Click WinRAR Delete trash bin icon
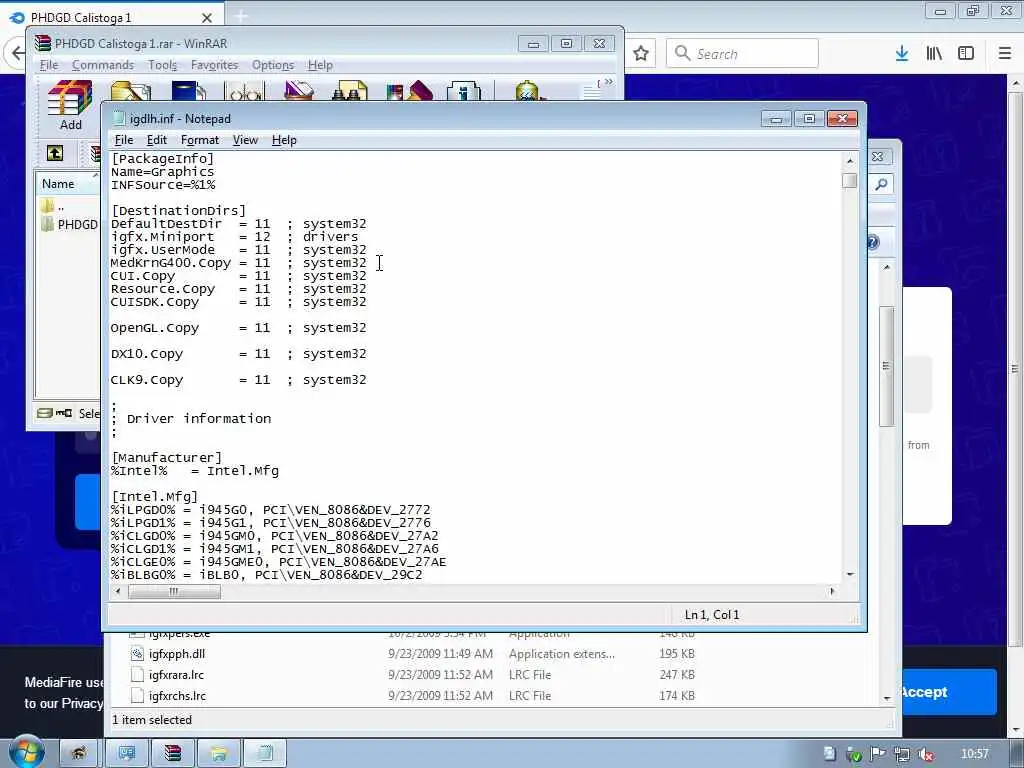Image resolution: width=1024 pixels, height=768 pixels. click(x=298, y=90)
